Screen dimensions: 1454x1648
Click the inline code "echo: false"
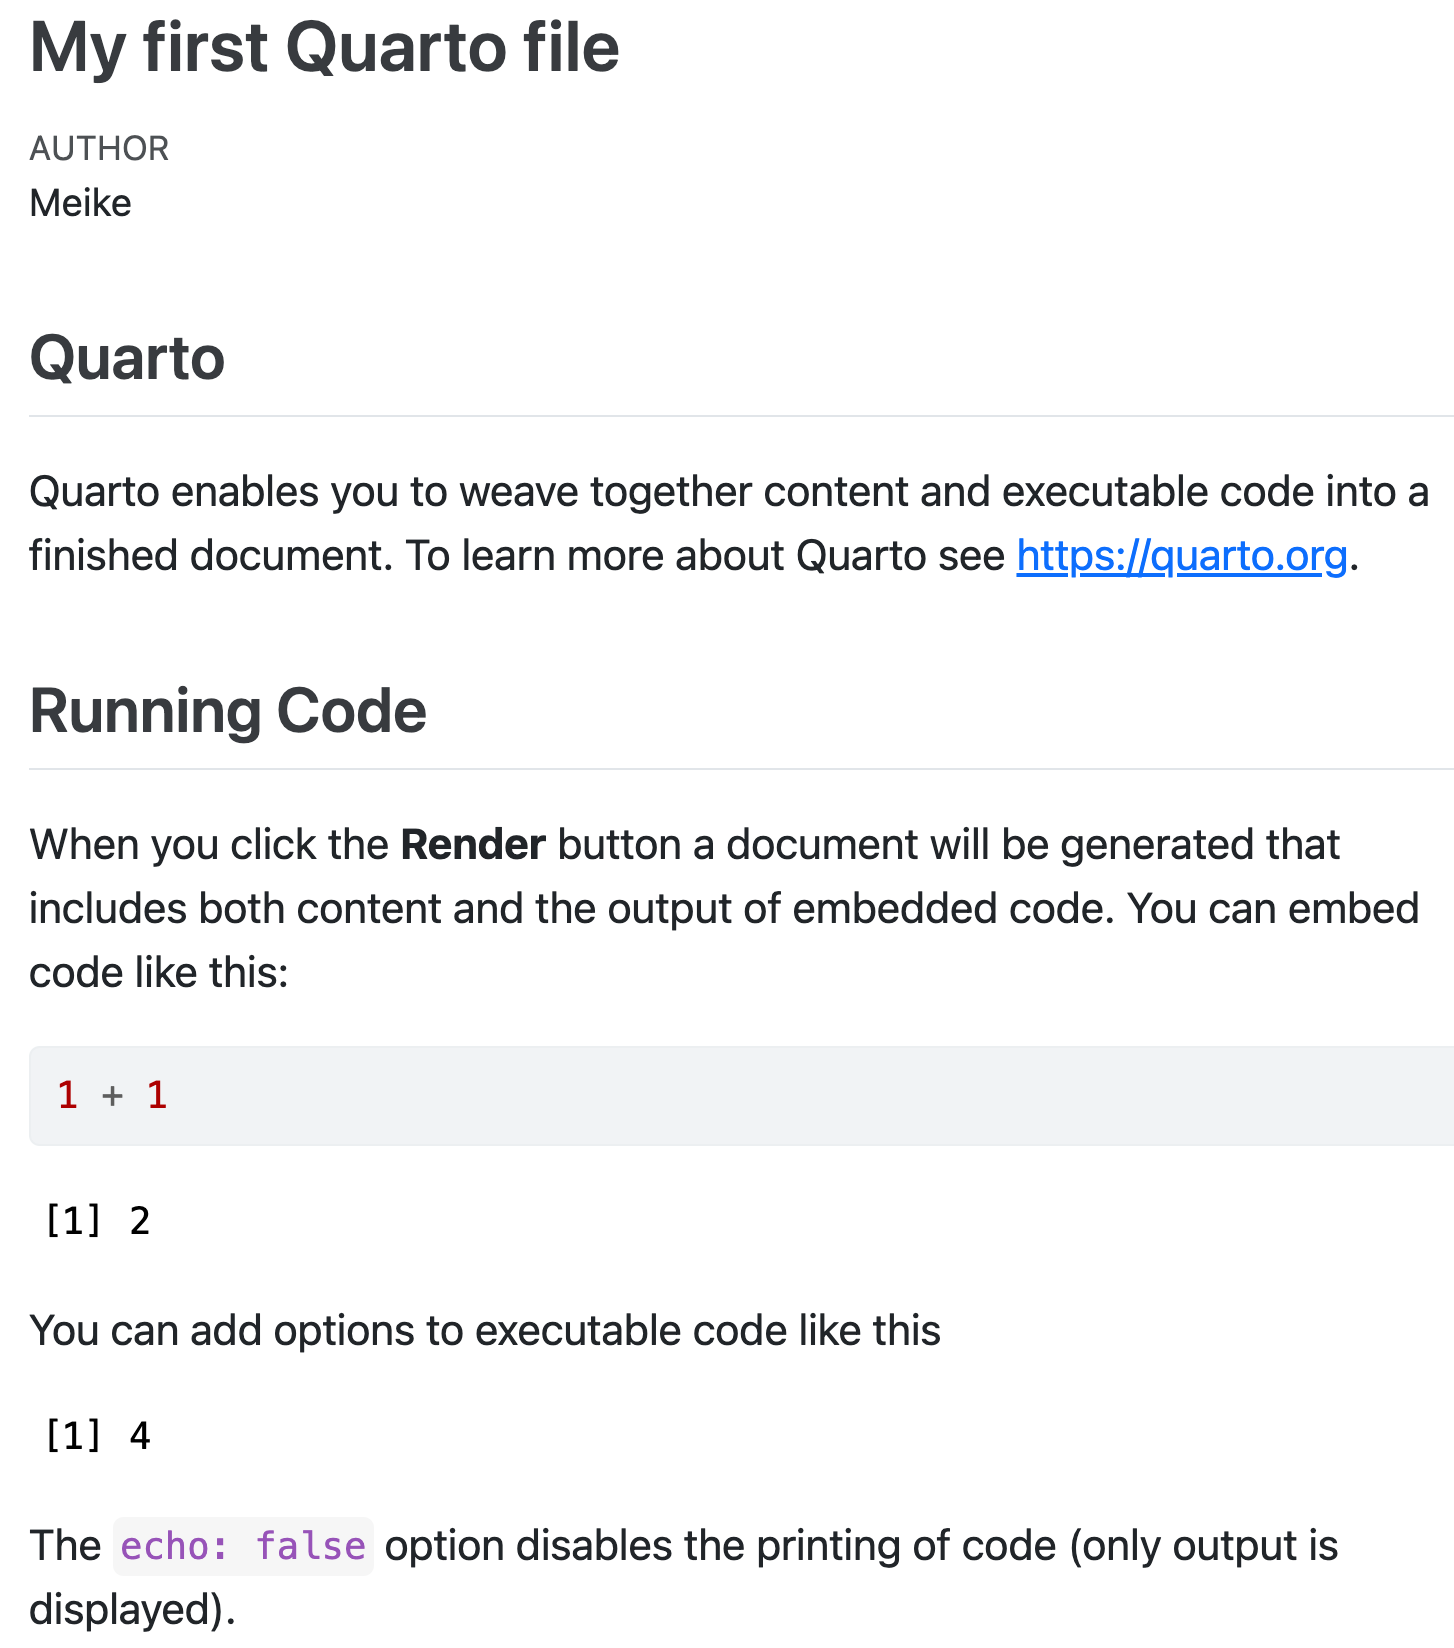tap(243, 1546)
